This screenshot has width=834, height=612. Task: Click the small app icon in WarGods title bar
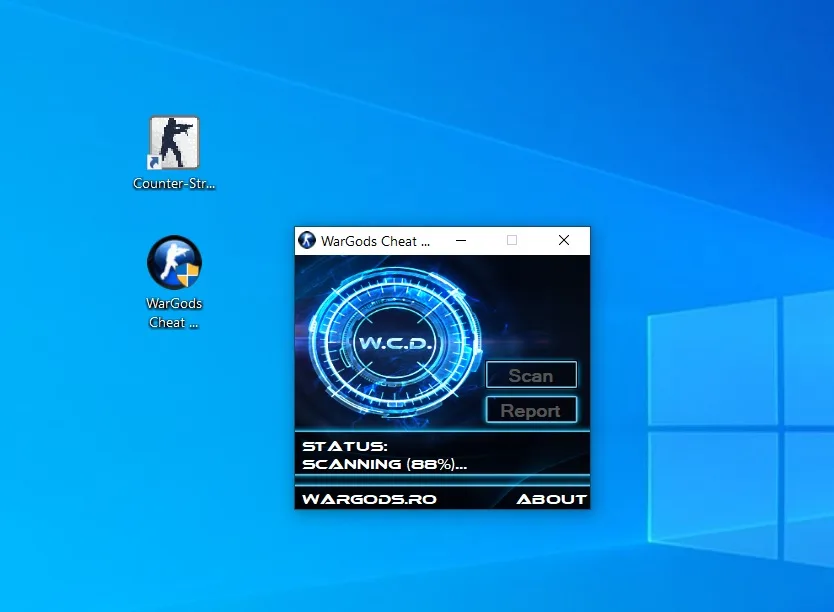click(307, 240)
